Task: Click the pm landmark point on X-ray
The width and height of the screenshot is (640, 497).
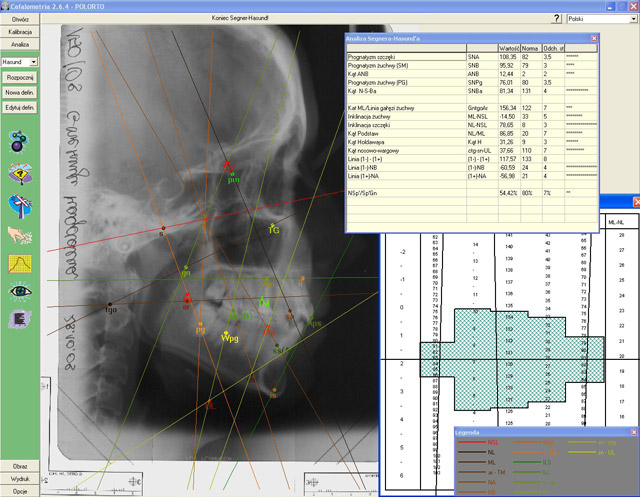Action: point(232,174)
